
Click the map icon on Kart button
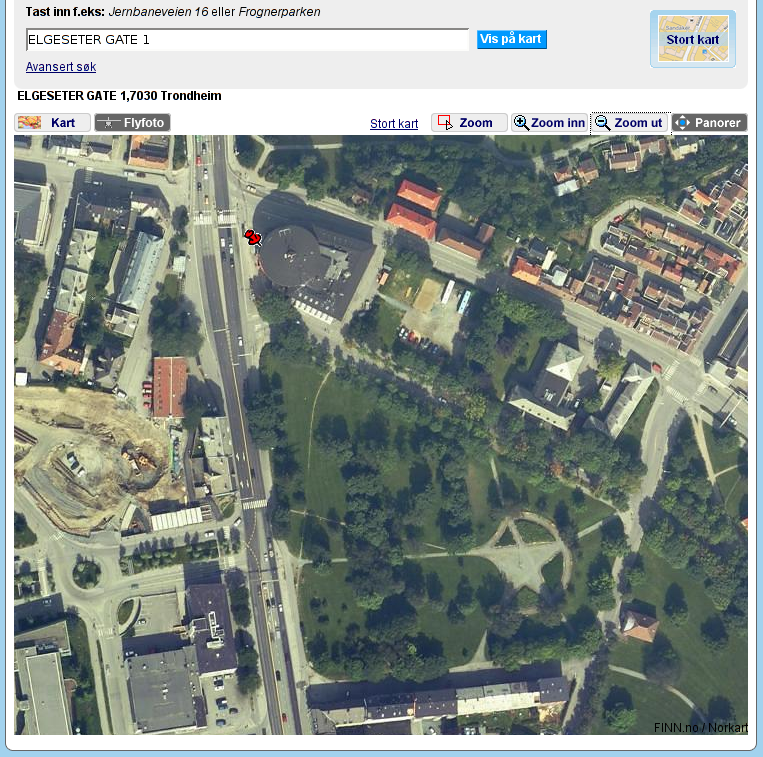point(29,123)
